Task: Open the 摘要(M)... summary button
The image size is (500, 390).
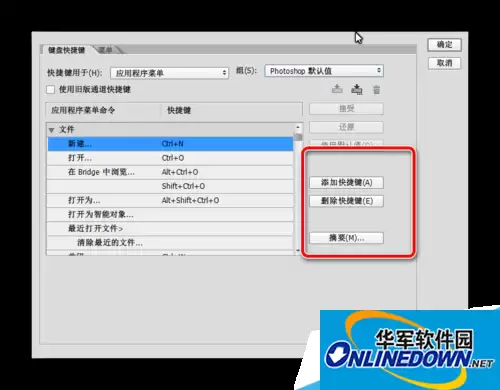Action: click(x=347, y=238)
